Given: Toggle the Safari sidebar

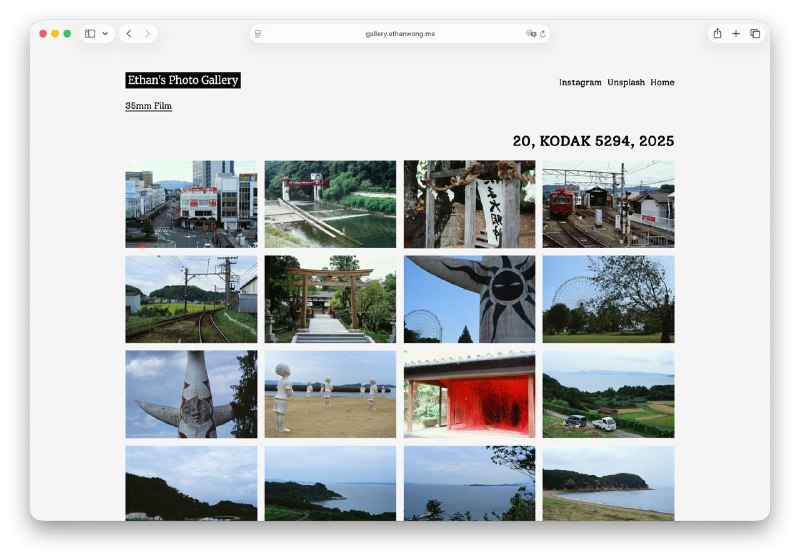Looking at the screenshot, I should coord(90,34).
